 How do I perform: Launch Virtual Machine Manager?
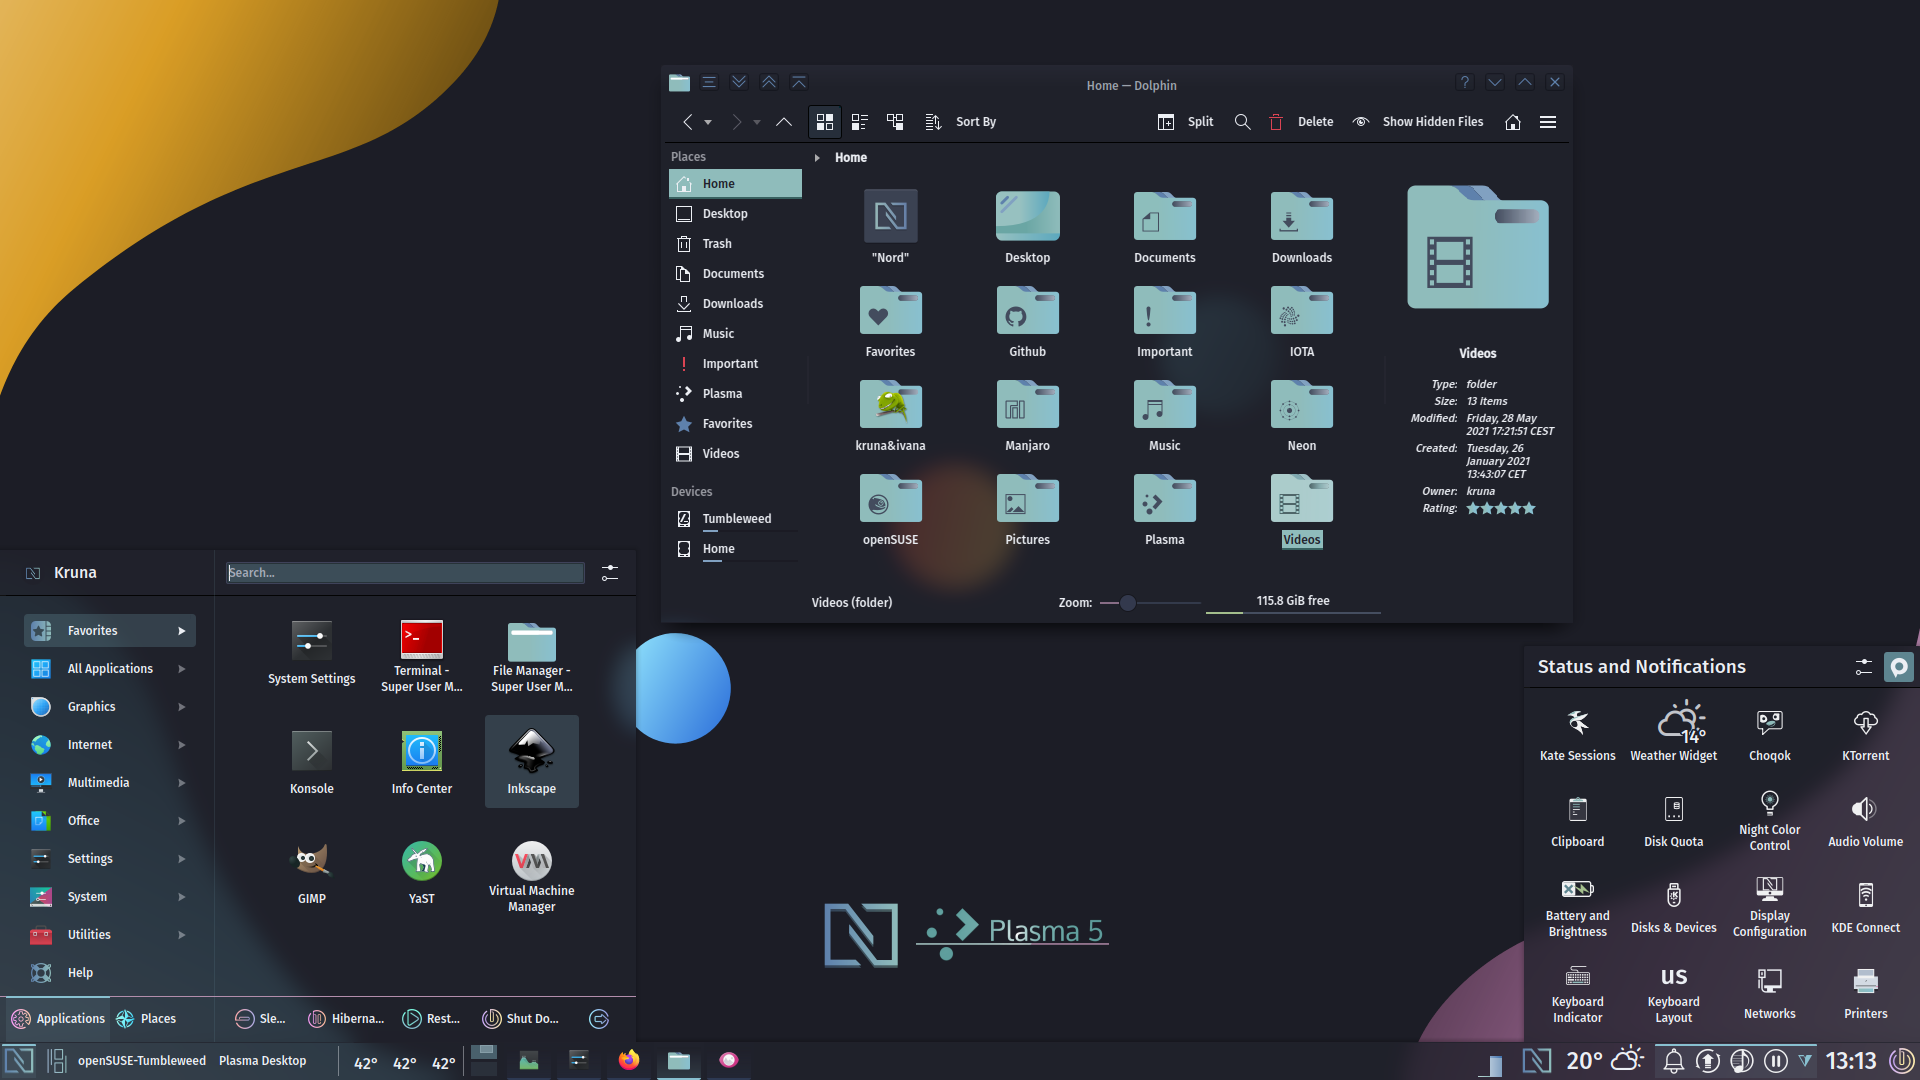tap(531, 876)
